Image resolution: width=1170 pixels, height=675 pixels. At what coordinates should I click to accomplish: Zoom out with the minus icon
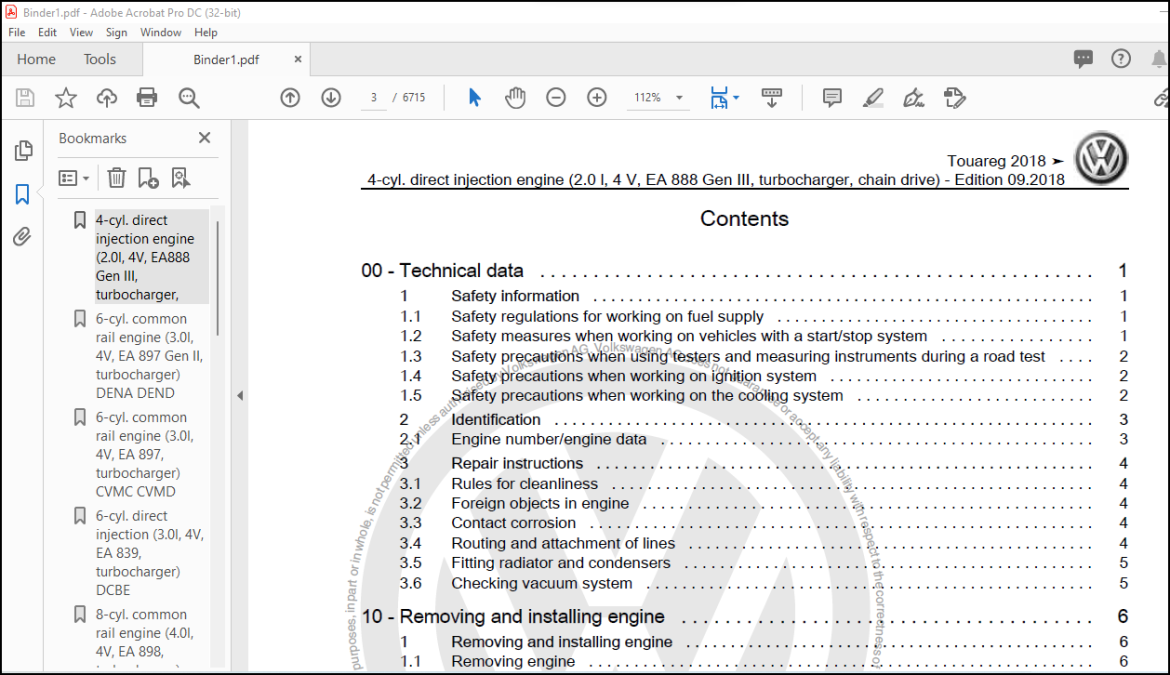coord(556,98)
